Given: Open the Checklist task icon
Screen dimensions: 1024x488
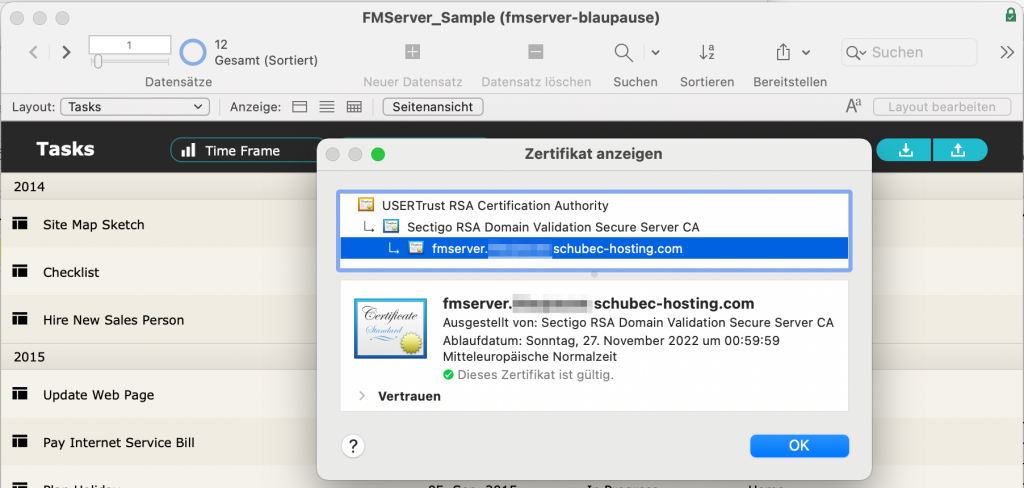Looking at the screenshot, I should click(x=20, y=272).
